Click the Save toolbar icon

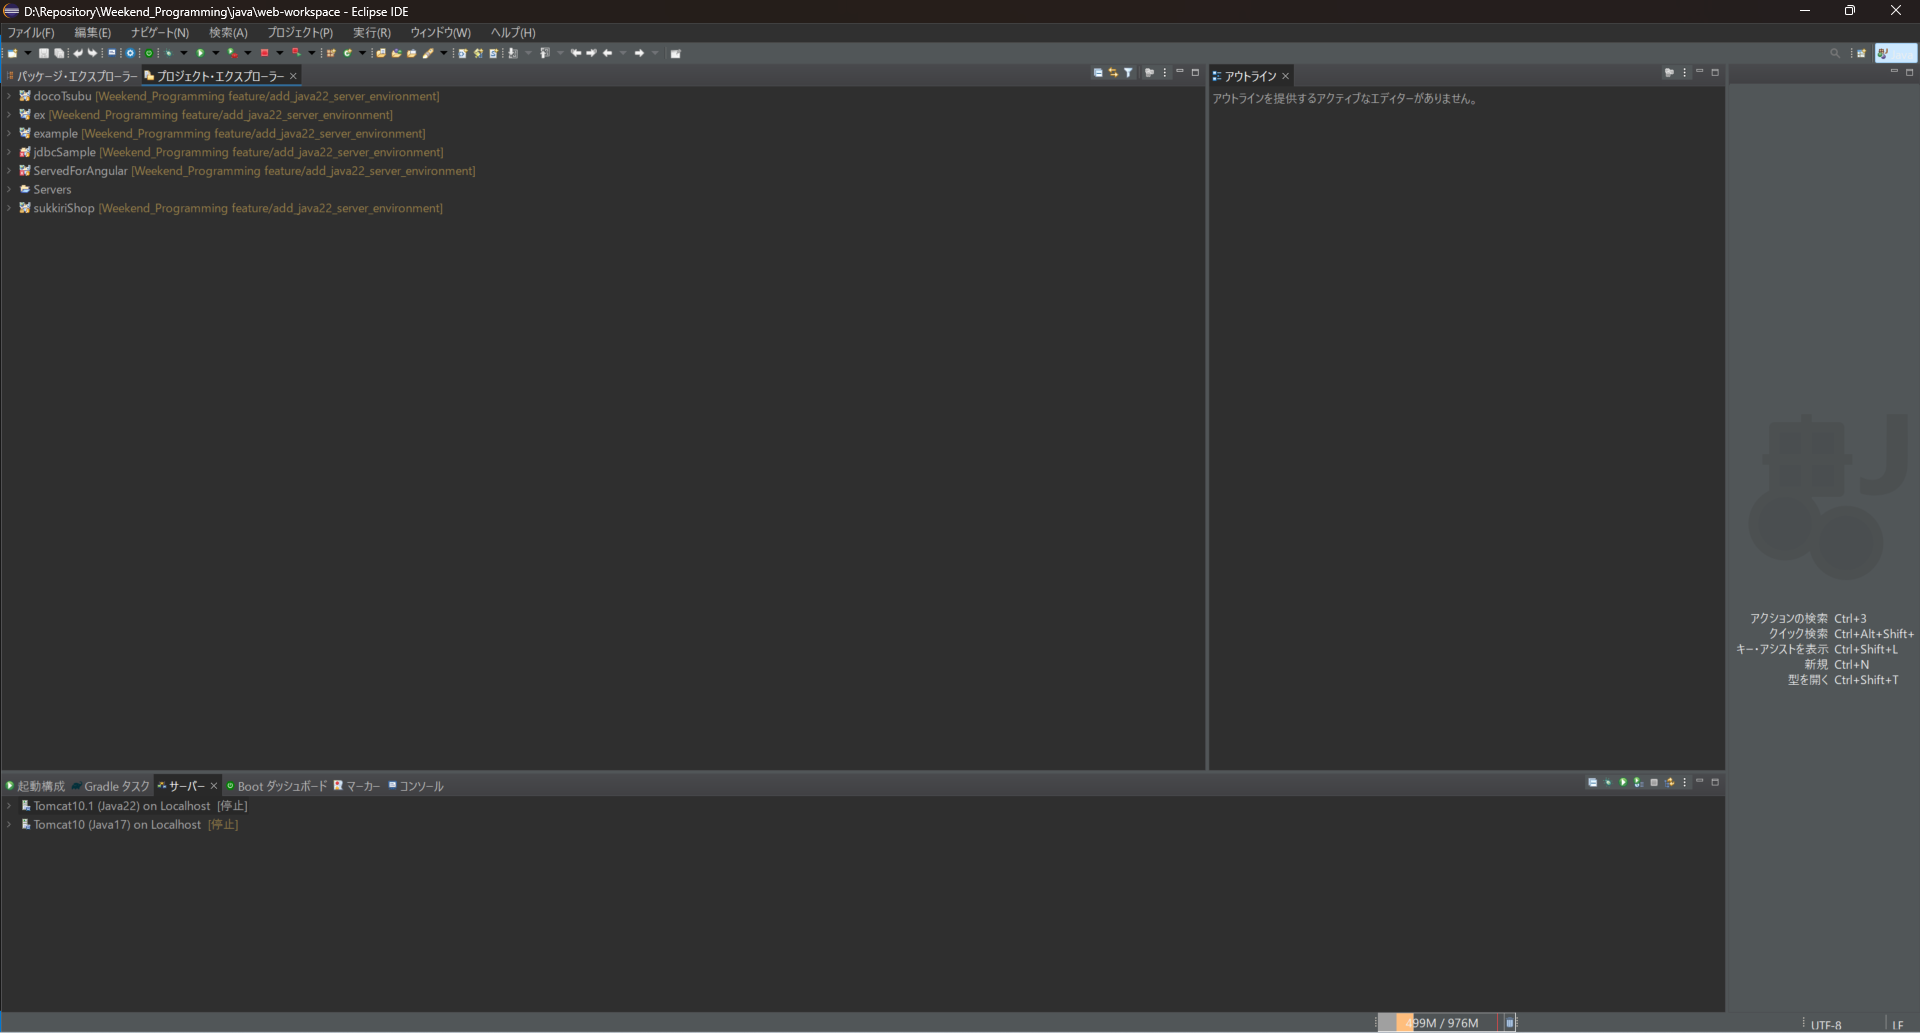(44, 53)
